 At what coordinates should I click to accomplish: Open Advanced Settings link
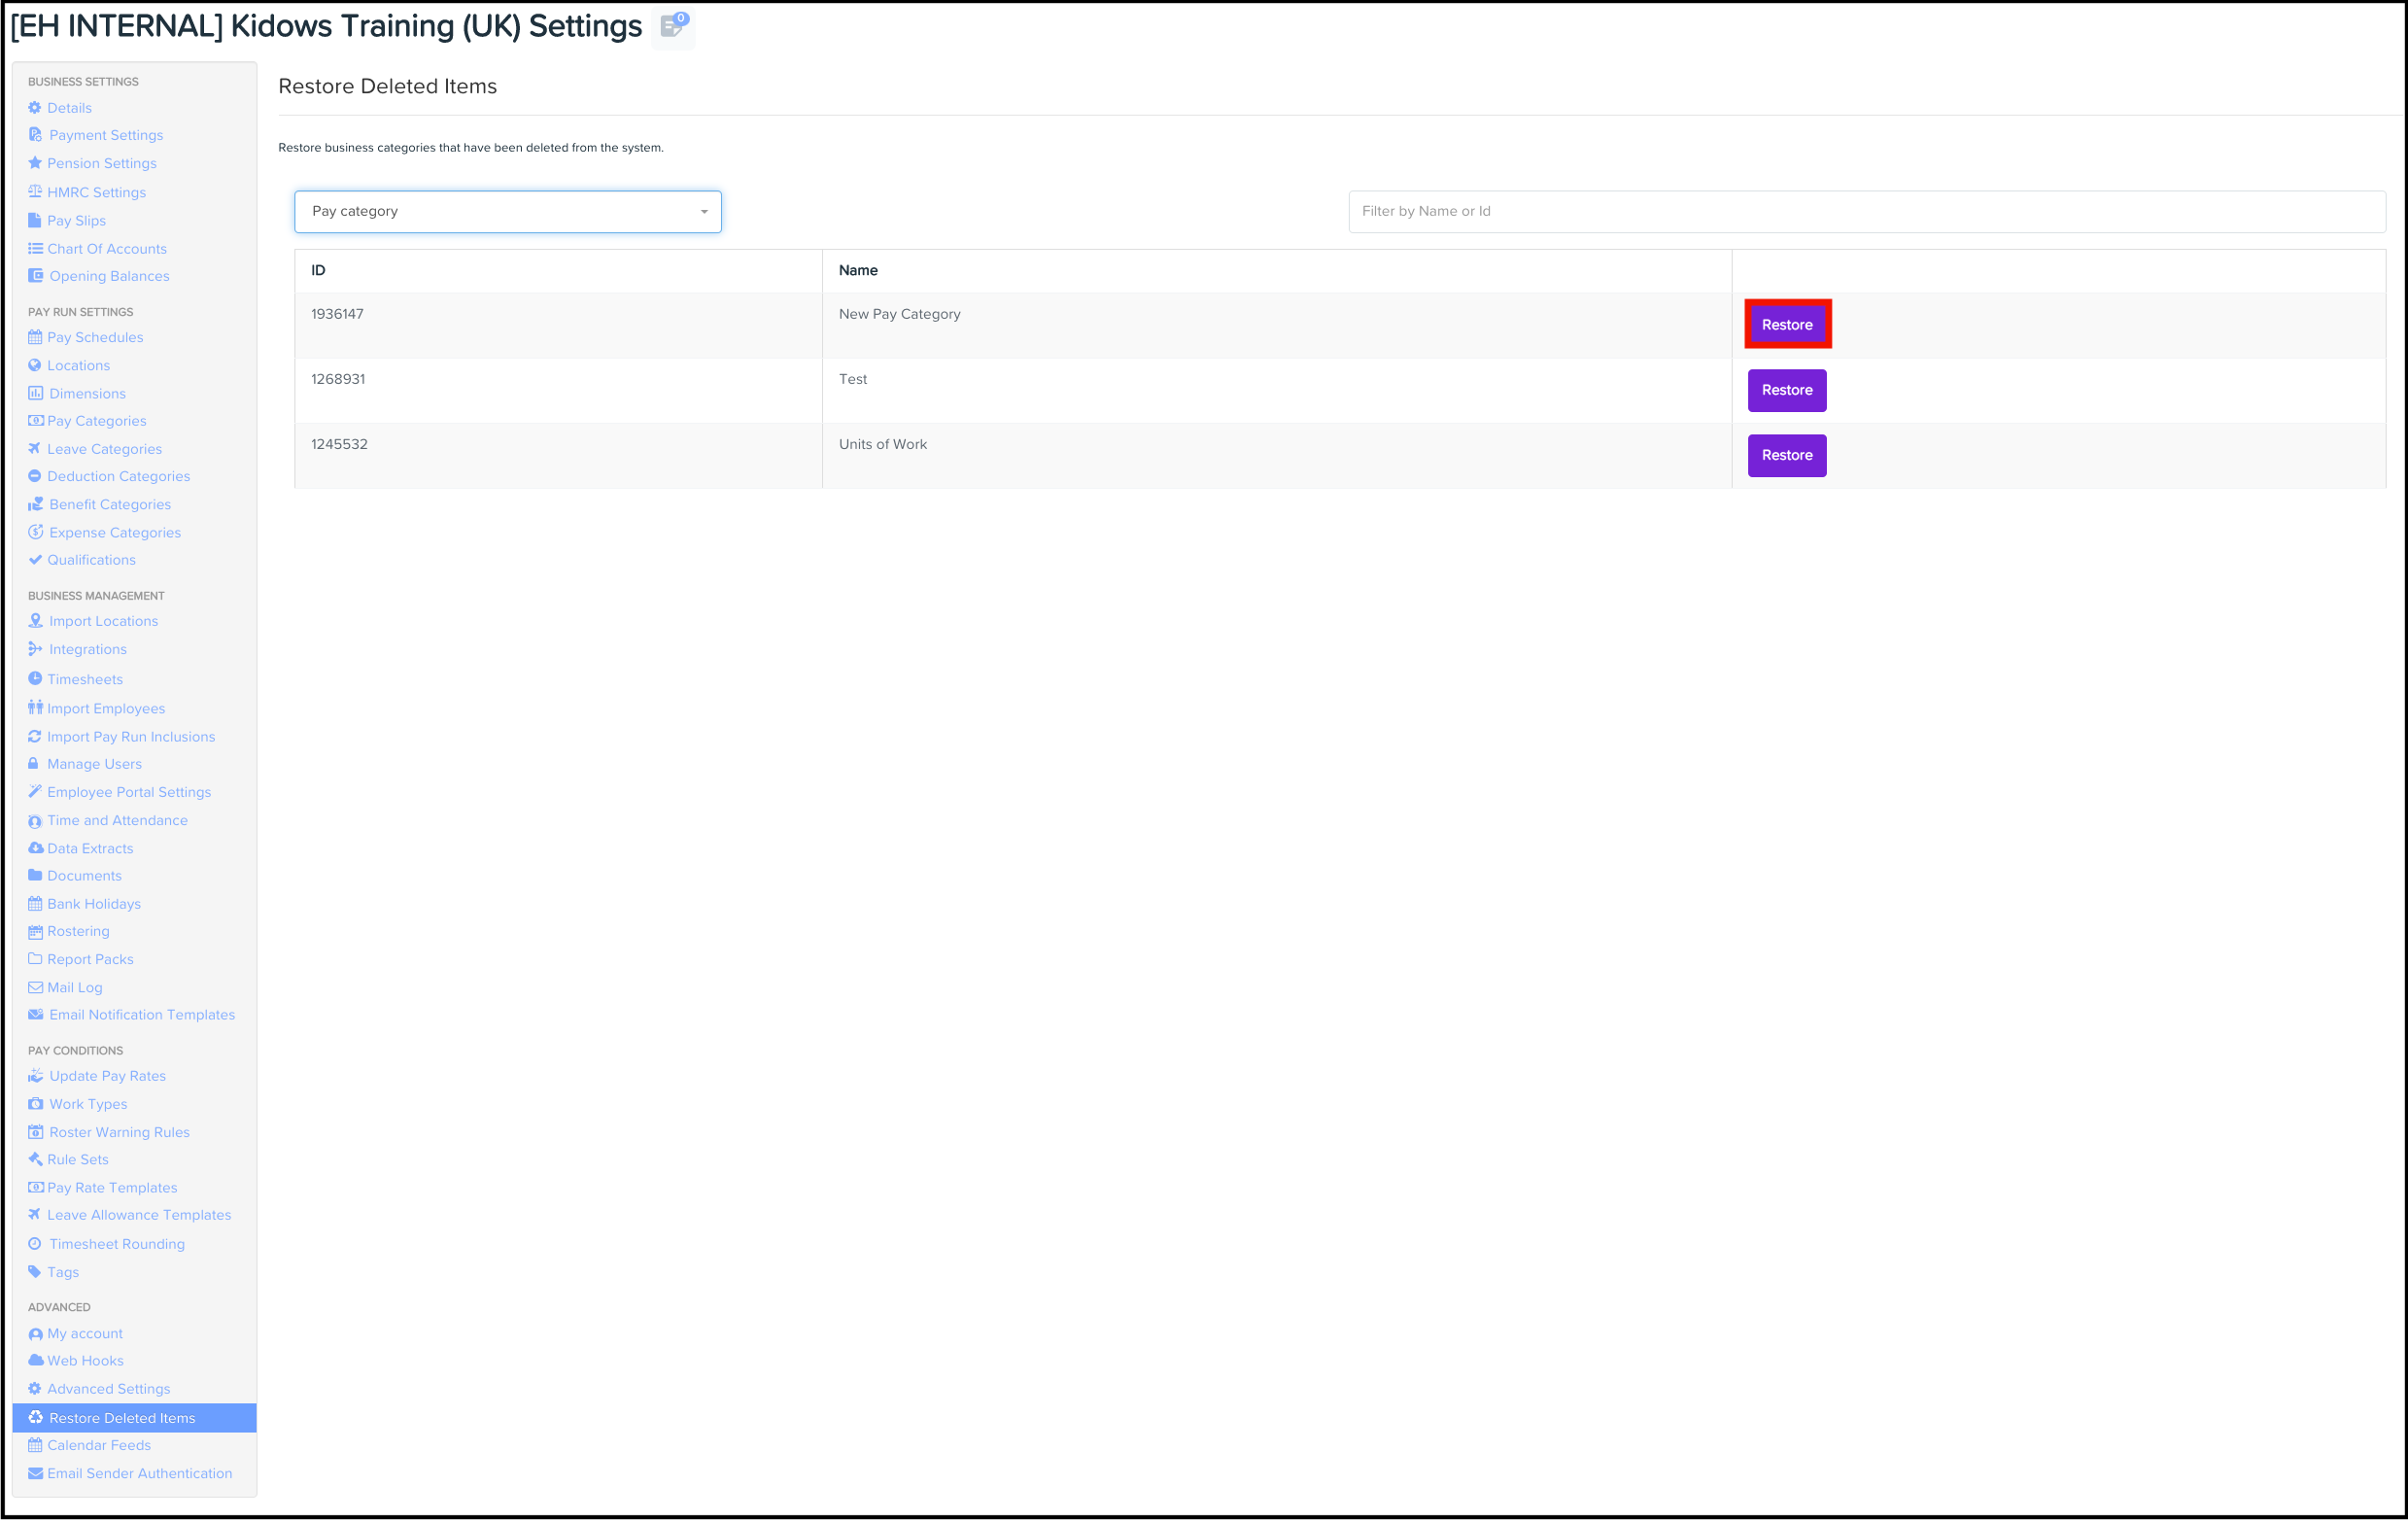(x=108, y=1389)
